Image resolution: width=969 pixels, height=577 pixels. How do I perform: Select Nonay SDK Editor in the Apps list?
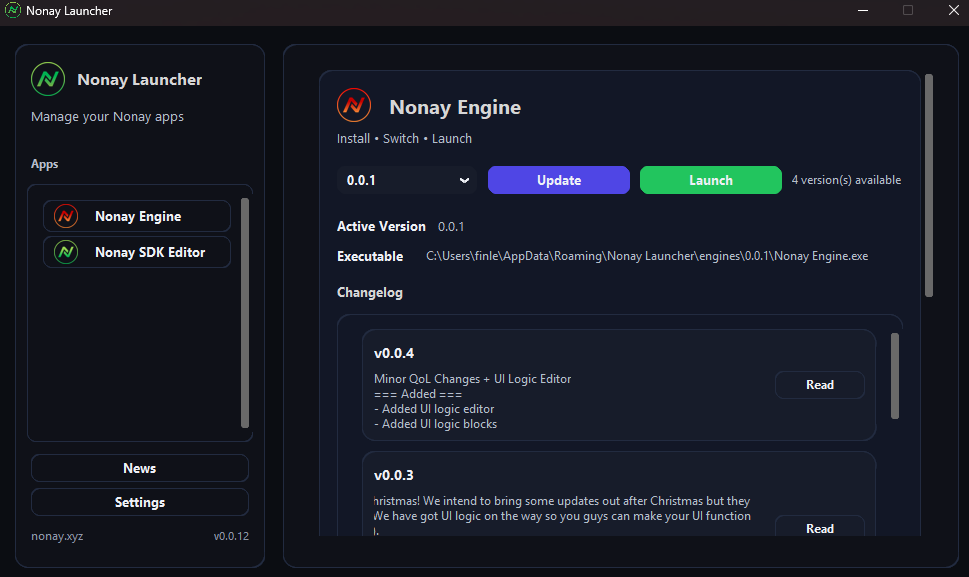pyautogui.click(x=137, y=252)
